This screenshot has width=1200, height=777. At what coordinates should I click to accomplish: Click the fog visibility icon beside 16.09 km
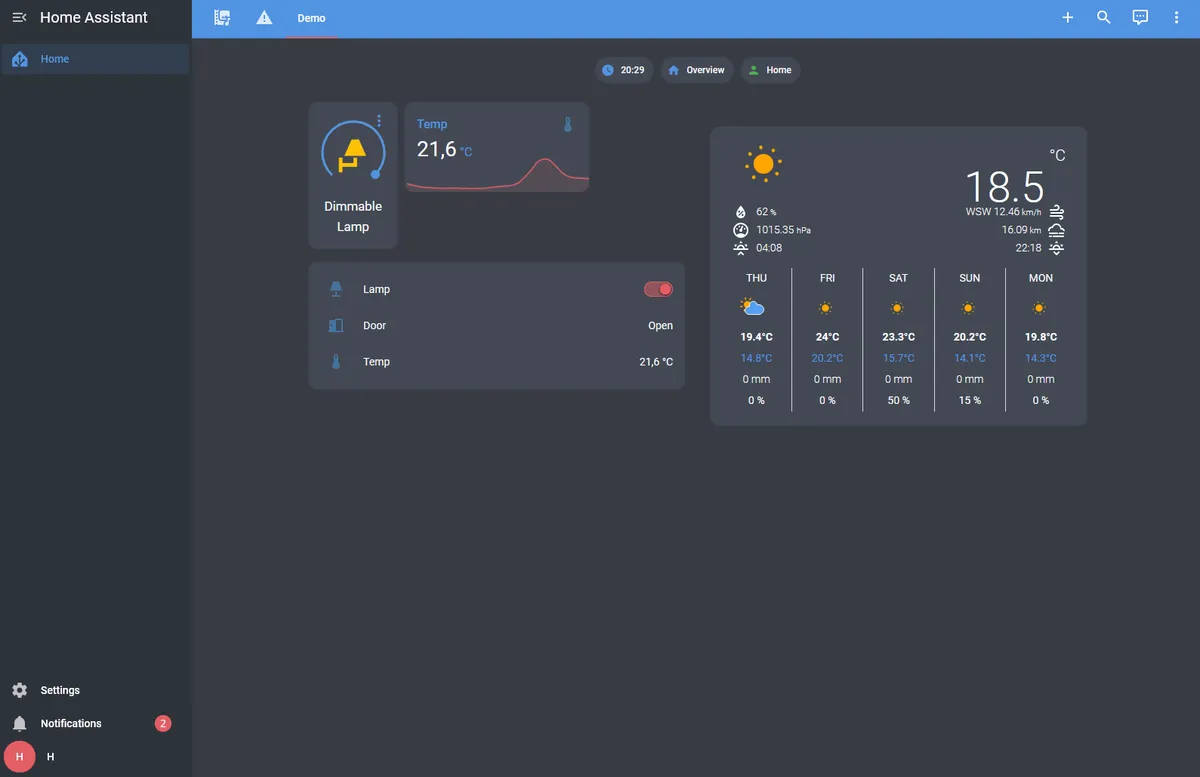(x=1056, y=230)
